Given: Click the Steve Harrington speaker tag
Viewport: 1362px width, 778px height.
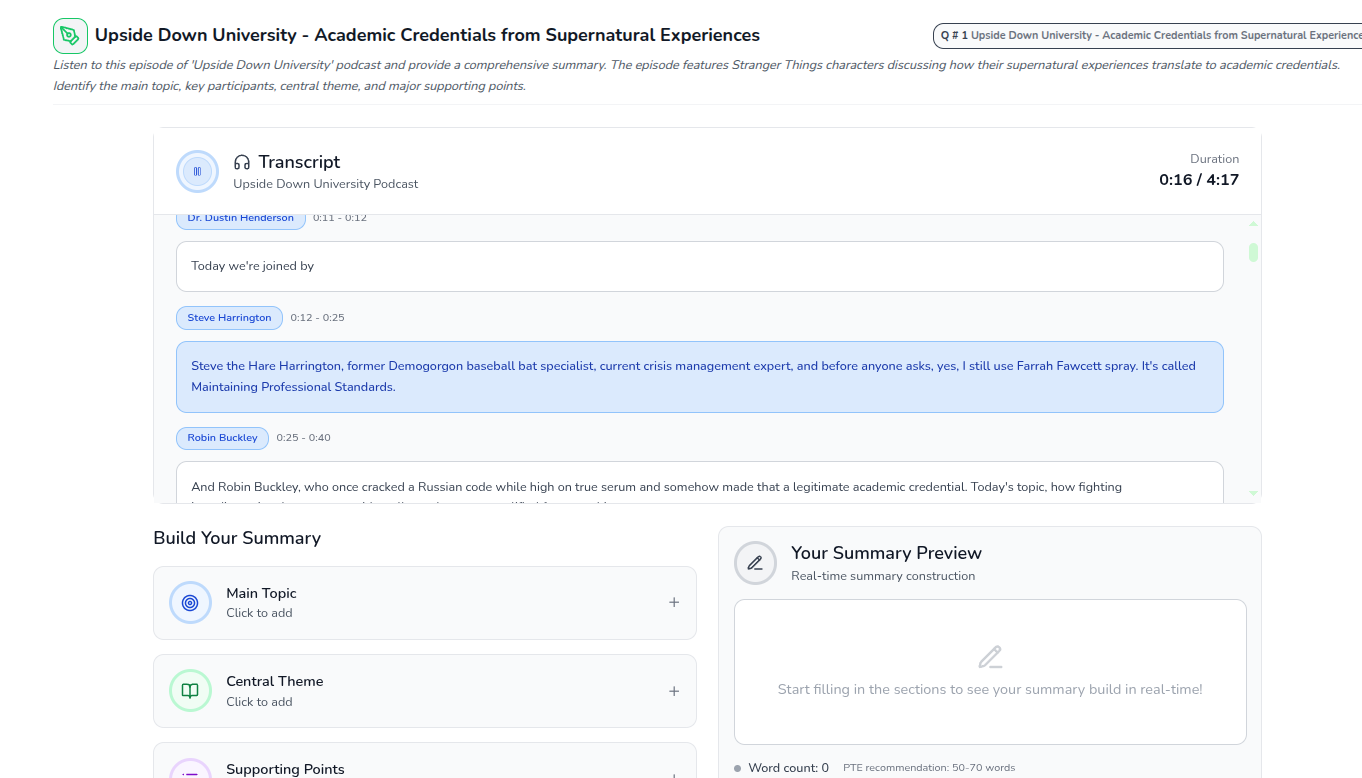Looking at the screenshot, I should [x=229, y=318].
